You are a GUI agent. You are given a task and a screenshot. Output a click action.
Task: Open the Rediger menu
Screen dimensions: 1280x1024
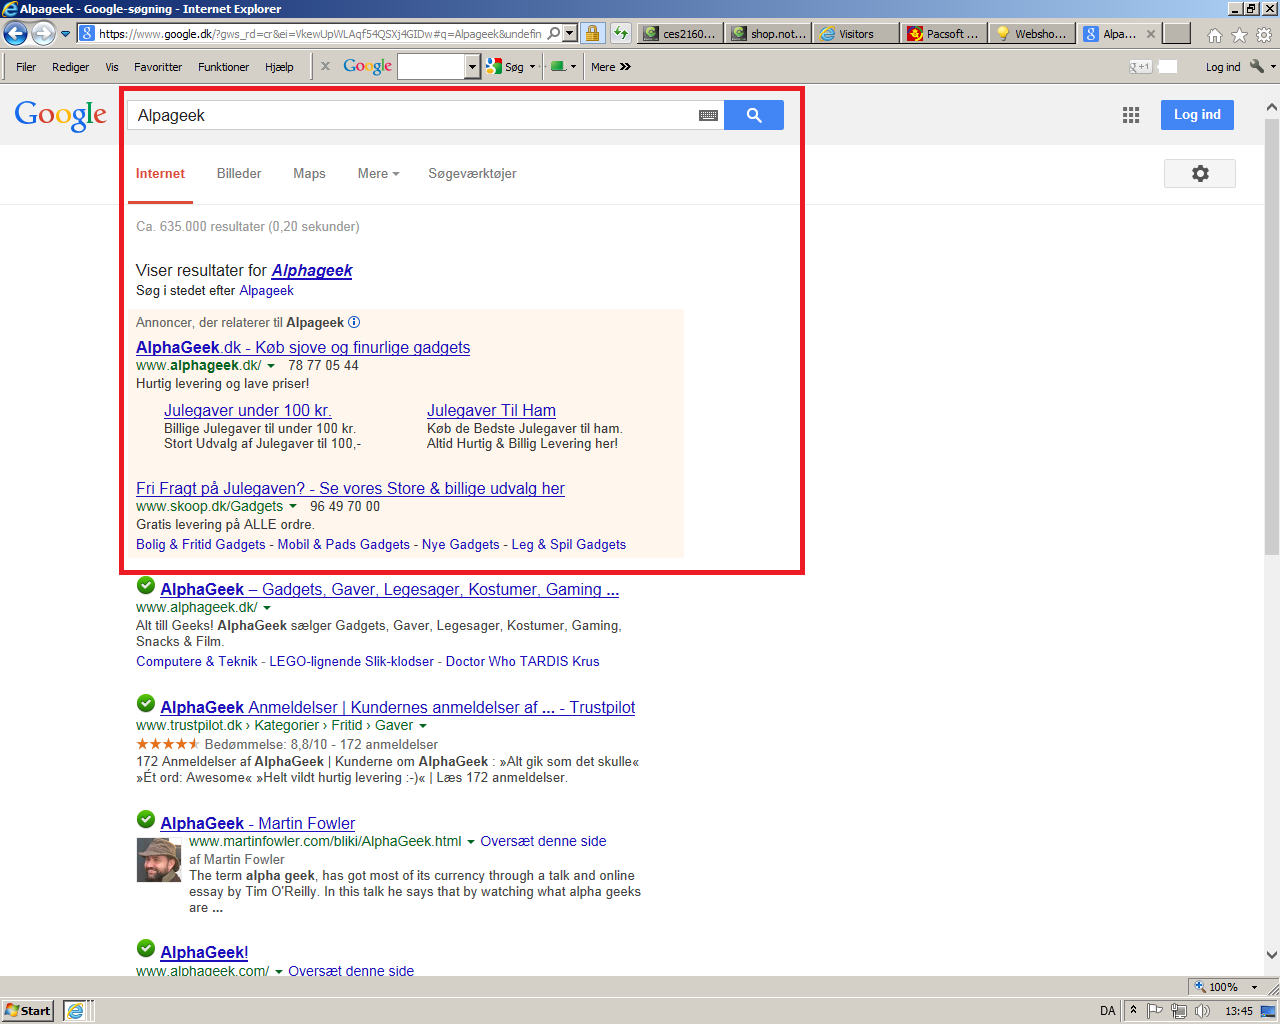70,67
